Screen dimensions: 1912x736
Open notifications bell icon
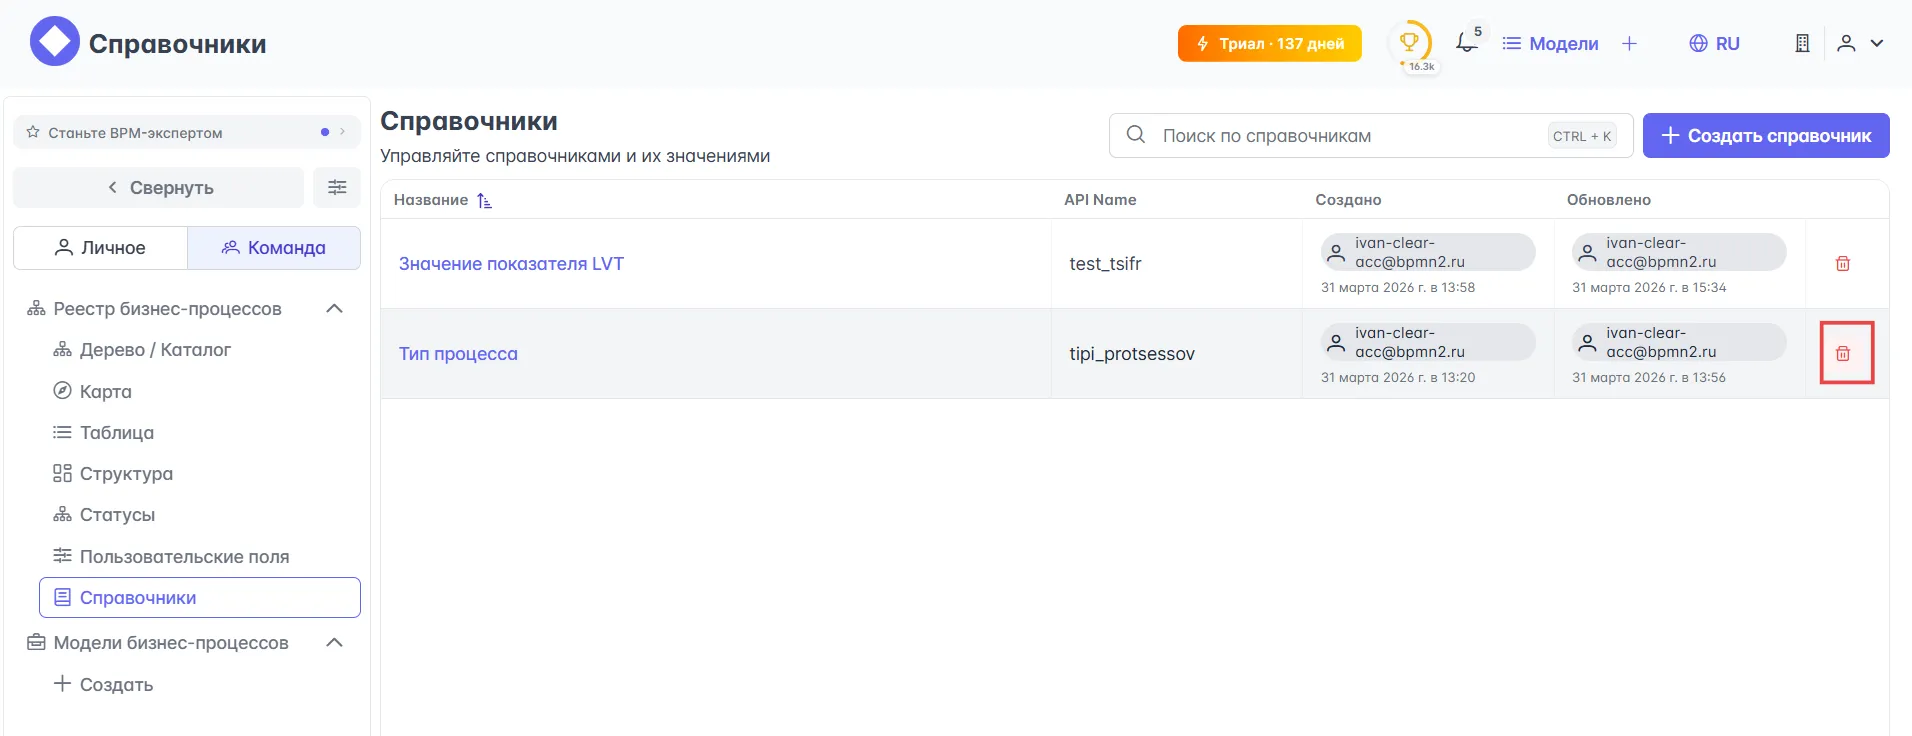pos(1466,43)
